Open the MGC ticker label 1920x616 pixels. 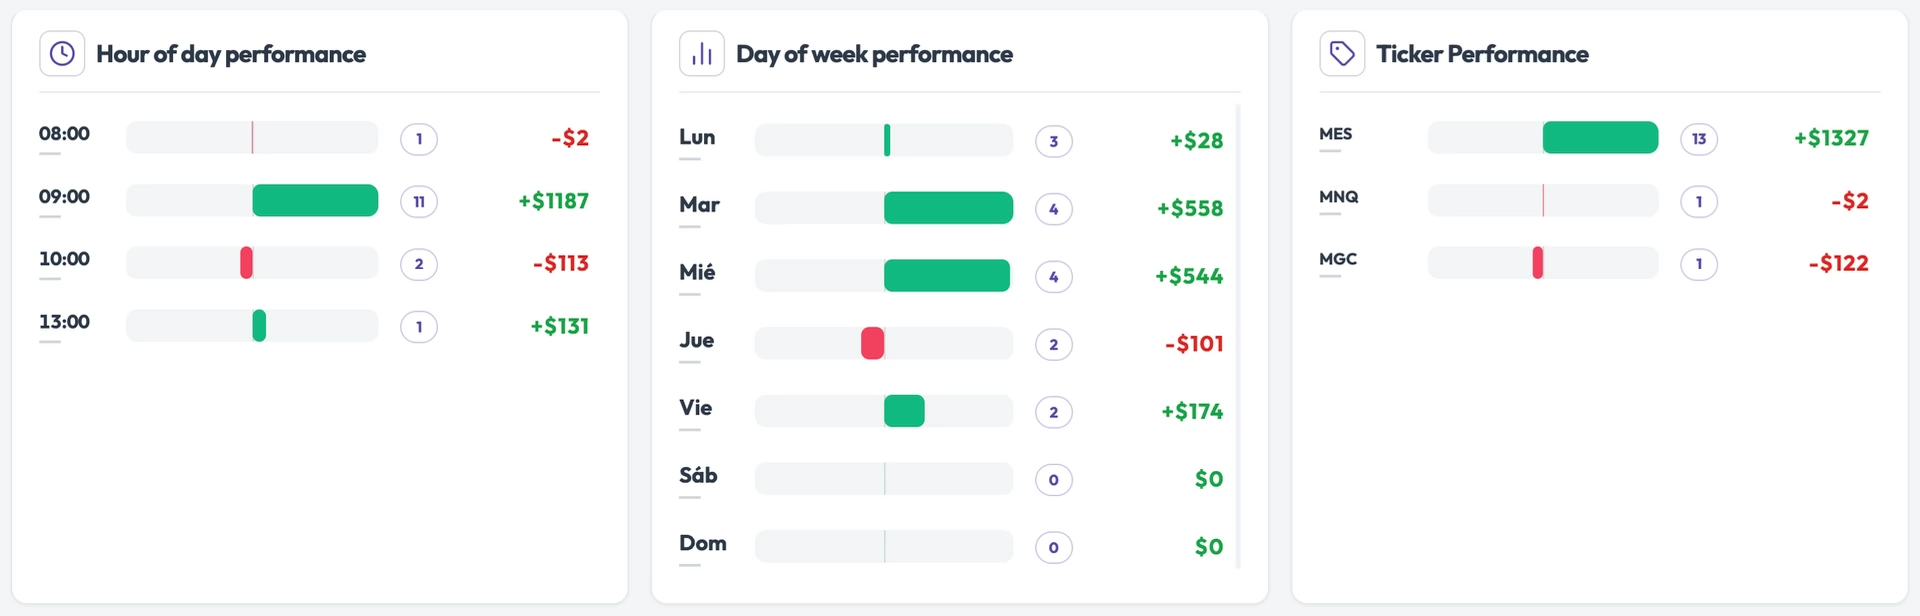point(1338,259)
